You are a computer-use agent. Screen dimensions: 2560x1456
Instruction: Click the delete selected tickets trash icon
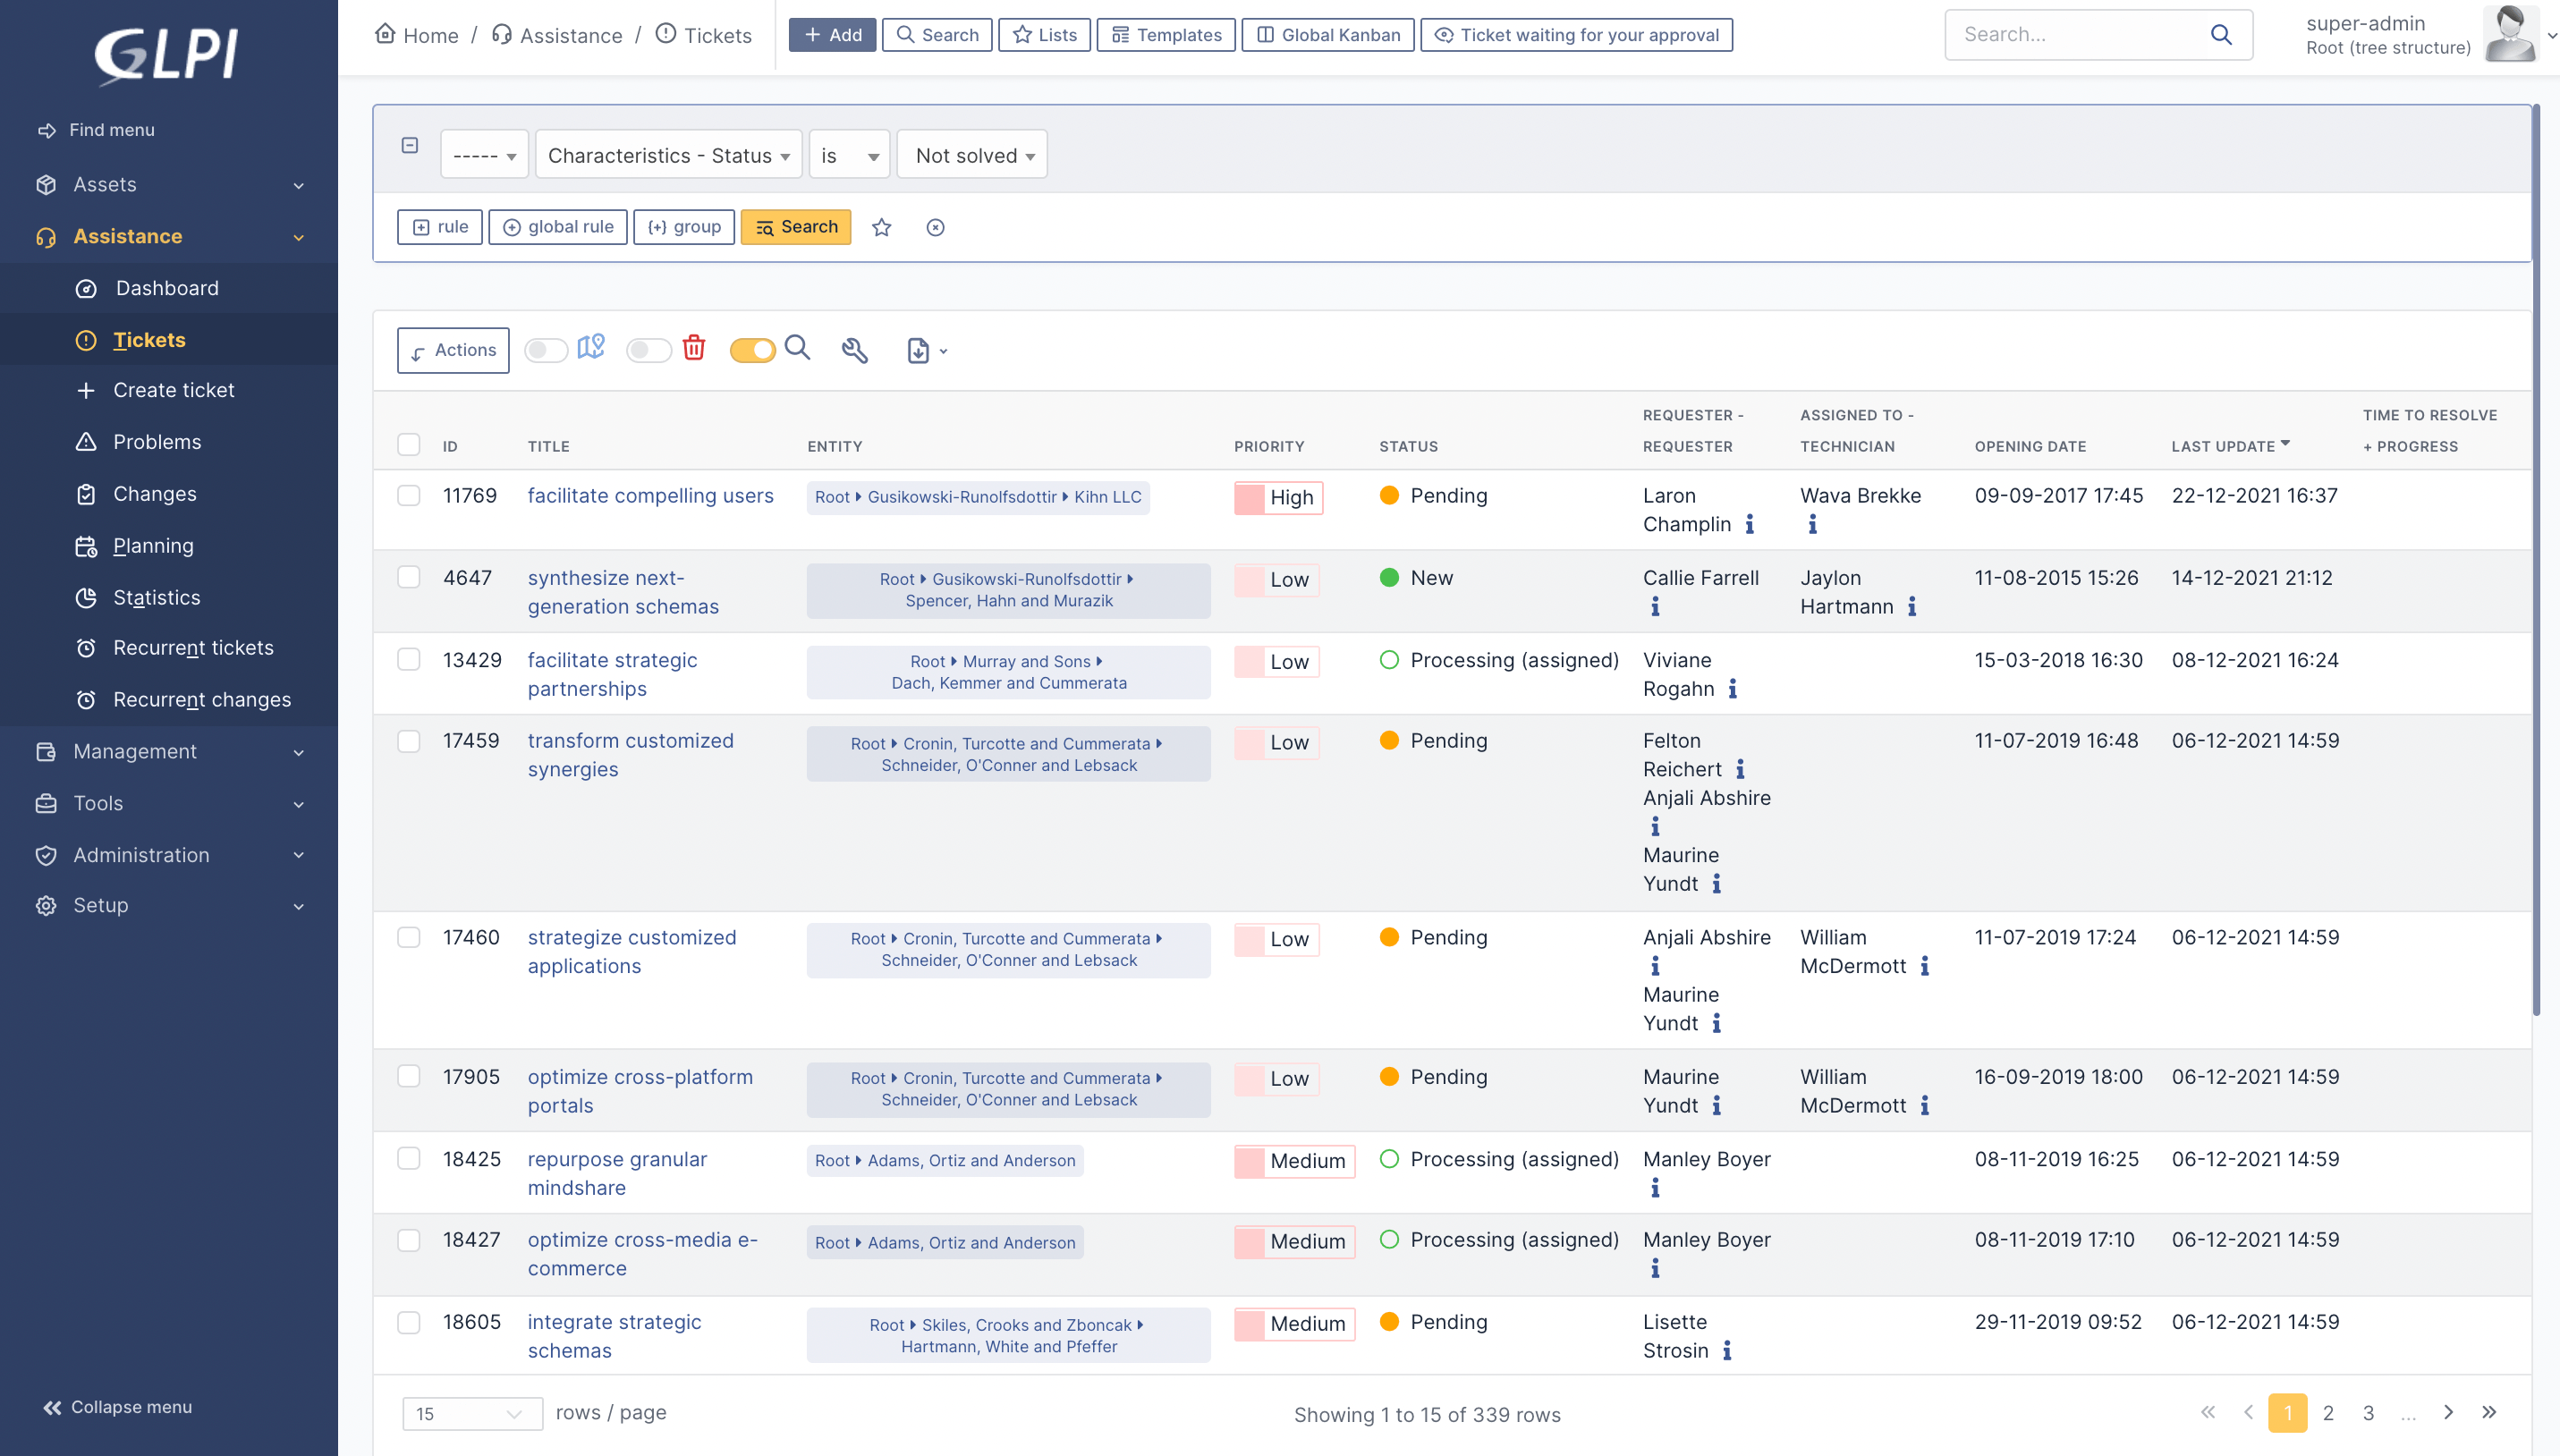tap(692, 350)
